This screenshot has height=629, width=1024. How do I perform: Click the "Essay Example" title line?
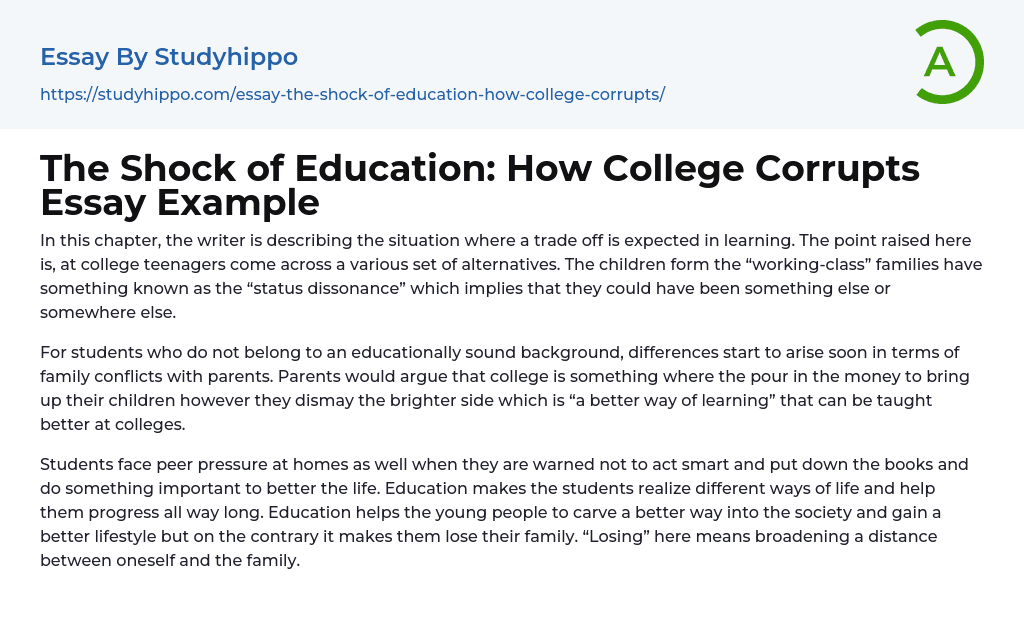pyautogui.click(x=180, y=203)
